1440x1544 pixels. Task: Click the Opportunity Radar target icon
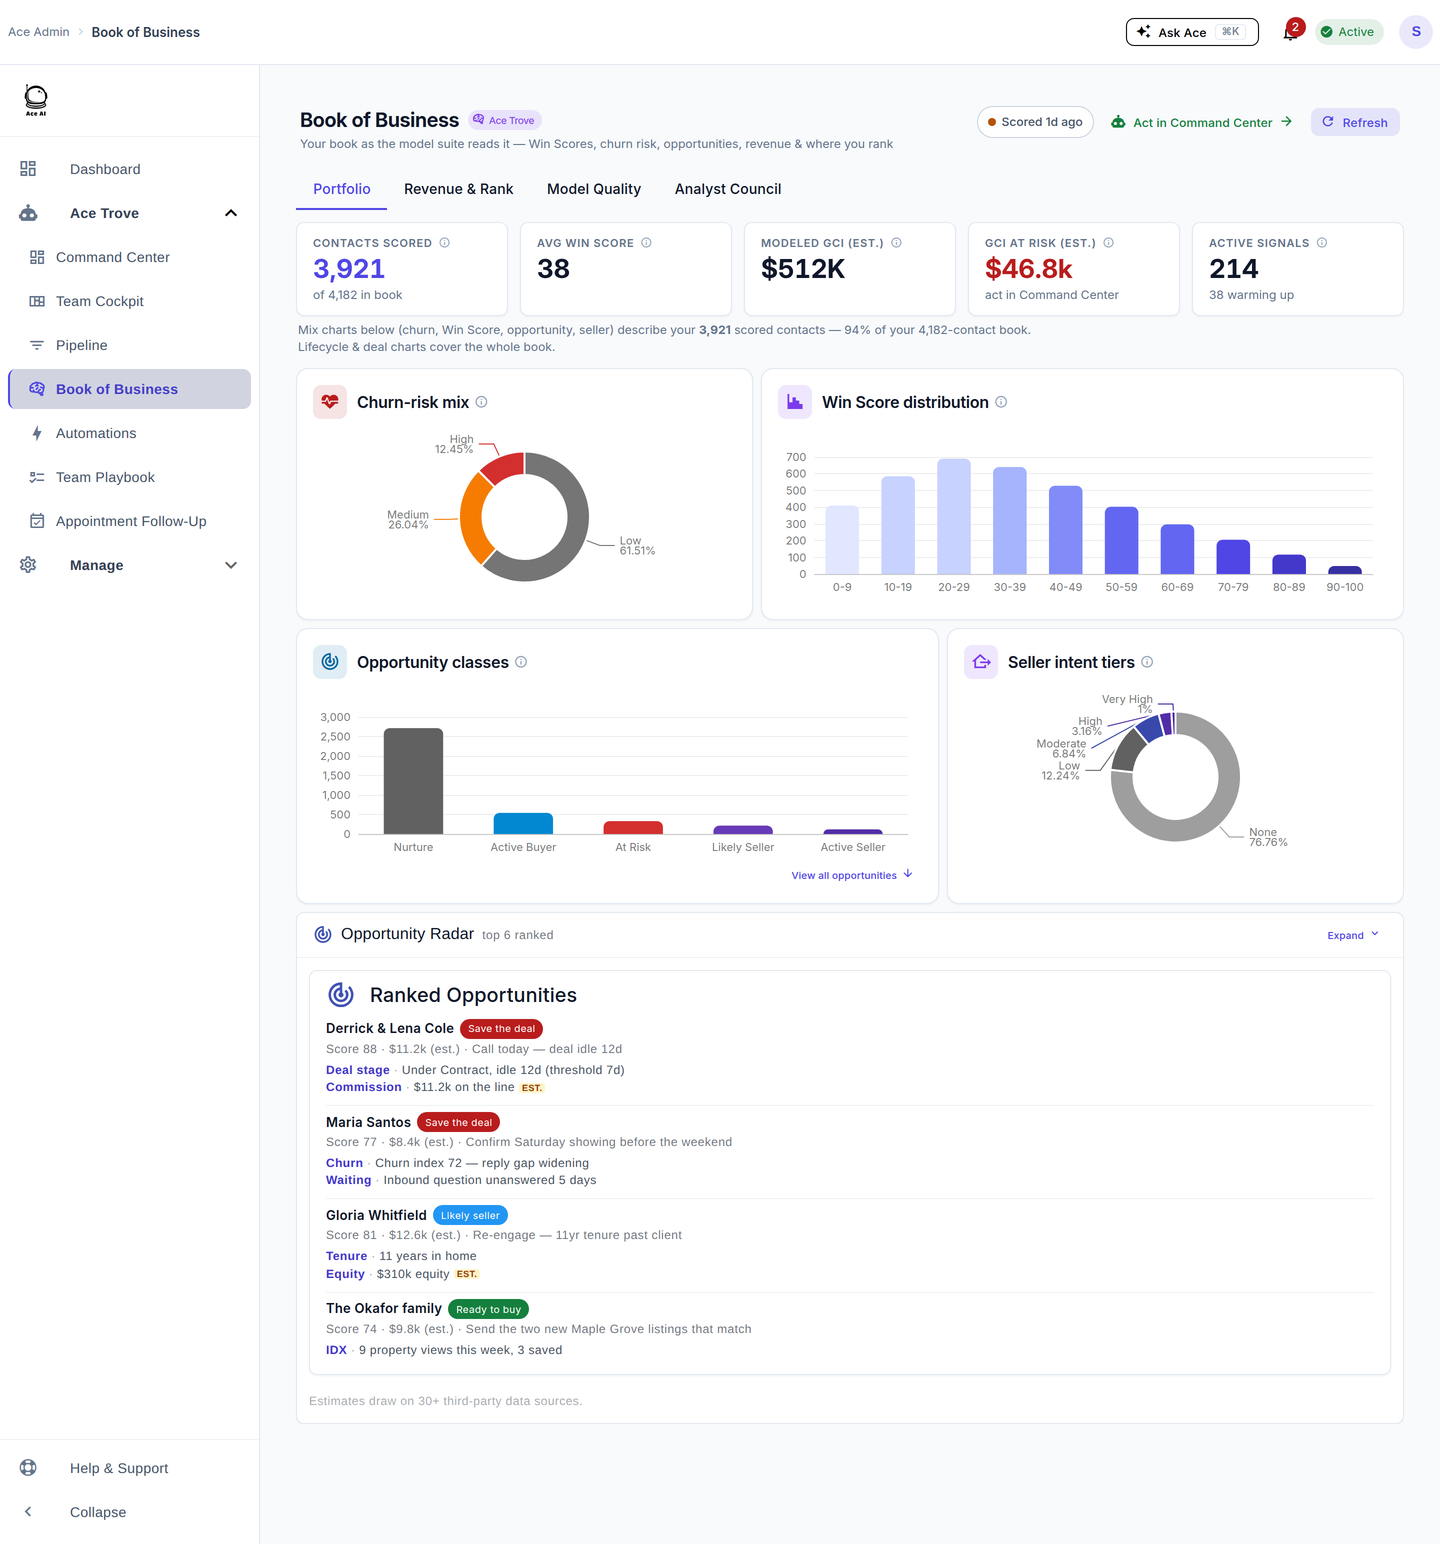coord(323,934)
